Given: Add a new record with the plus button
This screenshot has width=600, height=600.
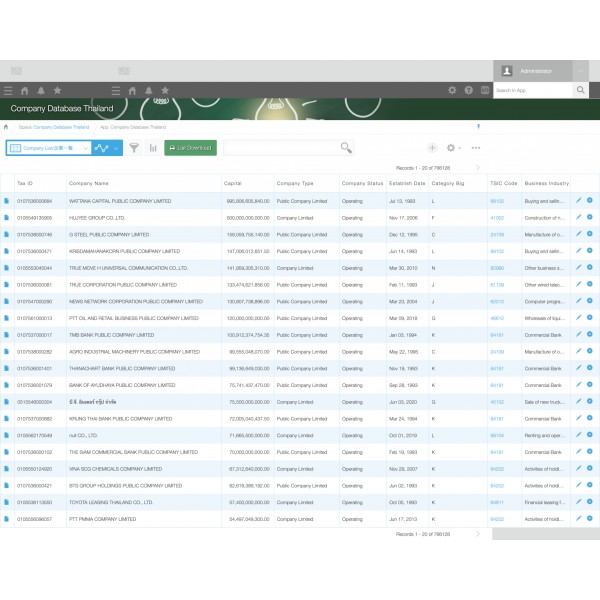Looking at the screenshot, I should (x=432, y=148).
